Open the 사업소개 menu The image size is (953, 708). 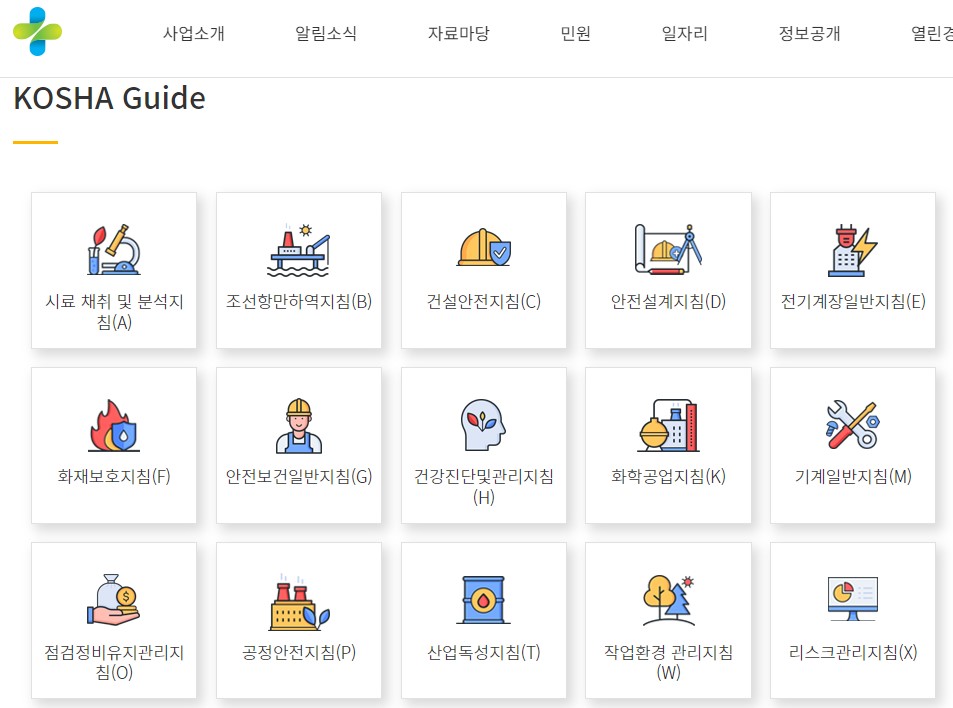pyautogui.click(x=194, y=33)
